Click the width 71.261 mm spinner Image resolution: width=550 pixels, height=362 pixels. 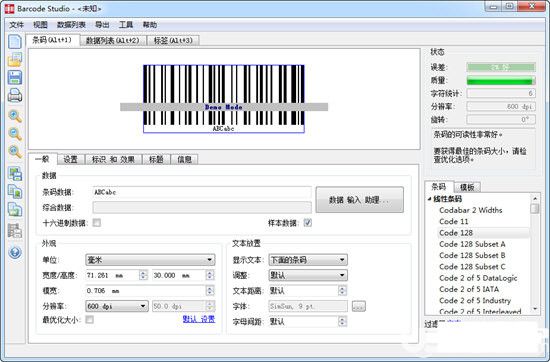(x=143, y=275)
